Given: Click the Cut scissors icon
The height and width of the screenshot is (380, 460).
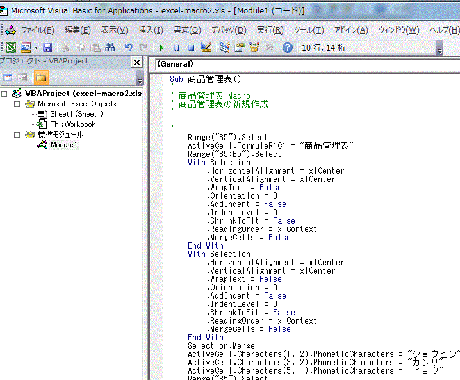Looking at the screenshot, I should pyautogui.click(x=66, y=48).
